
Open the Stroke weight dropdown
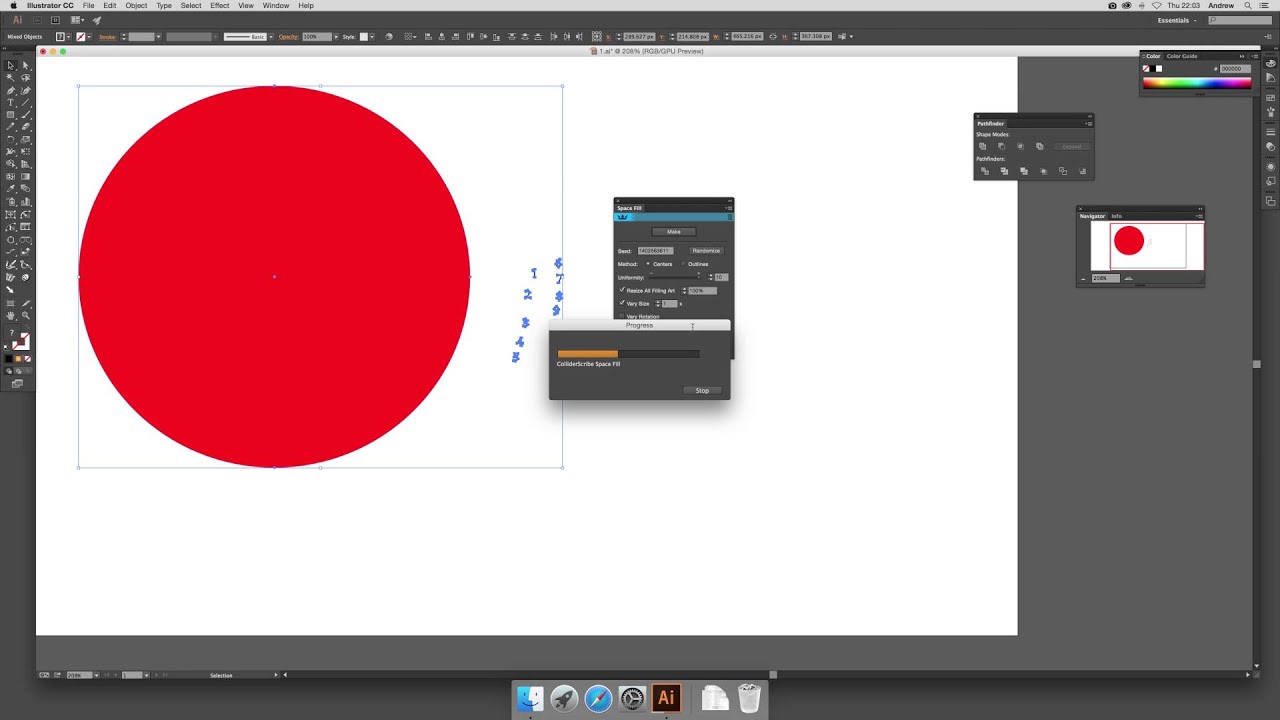coord(159,37)
